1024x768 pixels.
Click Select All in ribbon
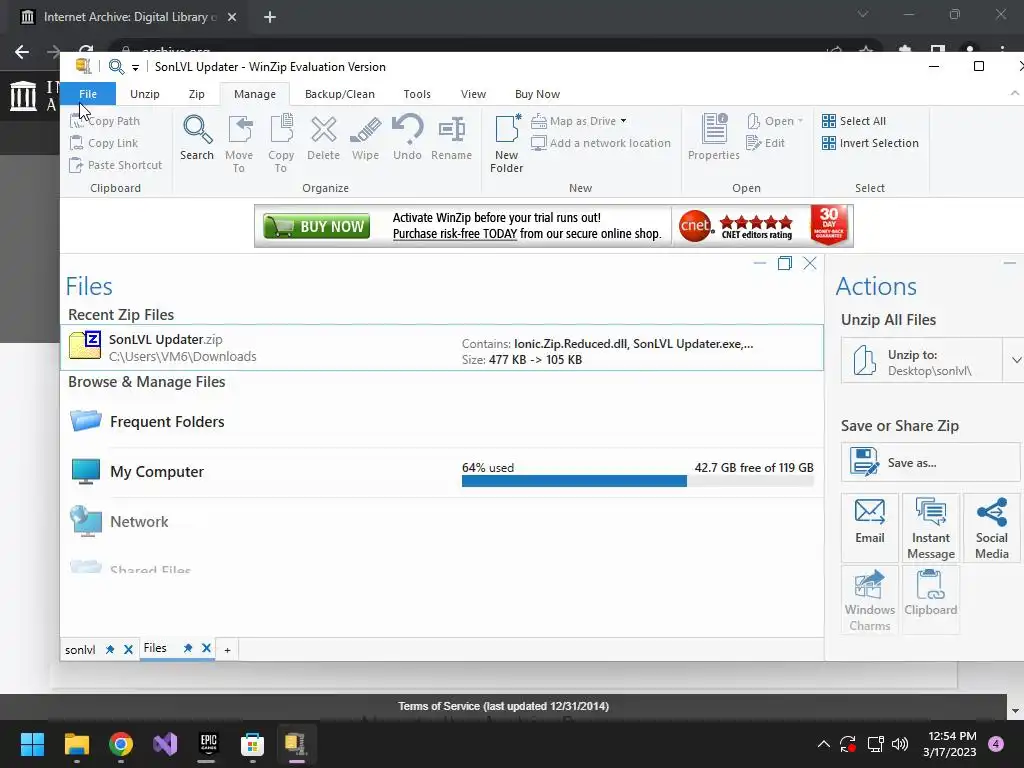click(x=854, y=121)
